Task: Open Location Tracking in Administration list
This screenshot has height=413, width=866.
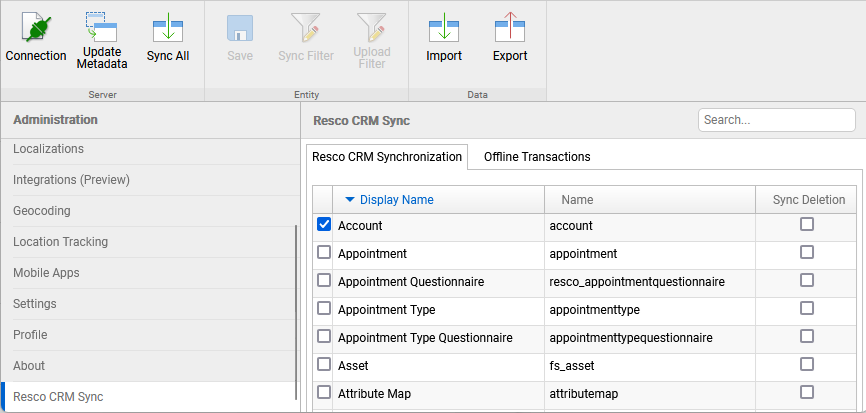Action: pos(60,242)
